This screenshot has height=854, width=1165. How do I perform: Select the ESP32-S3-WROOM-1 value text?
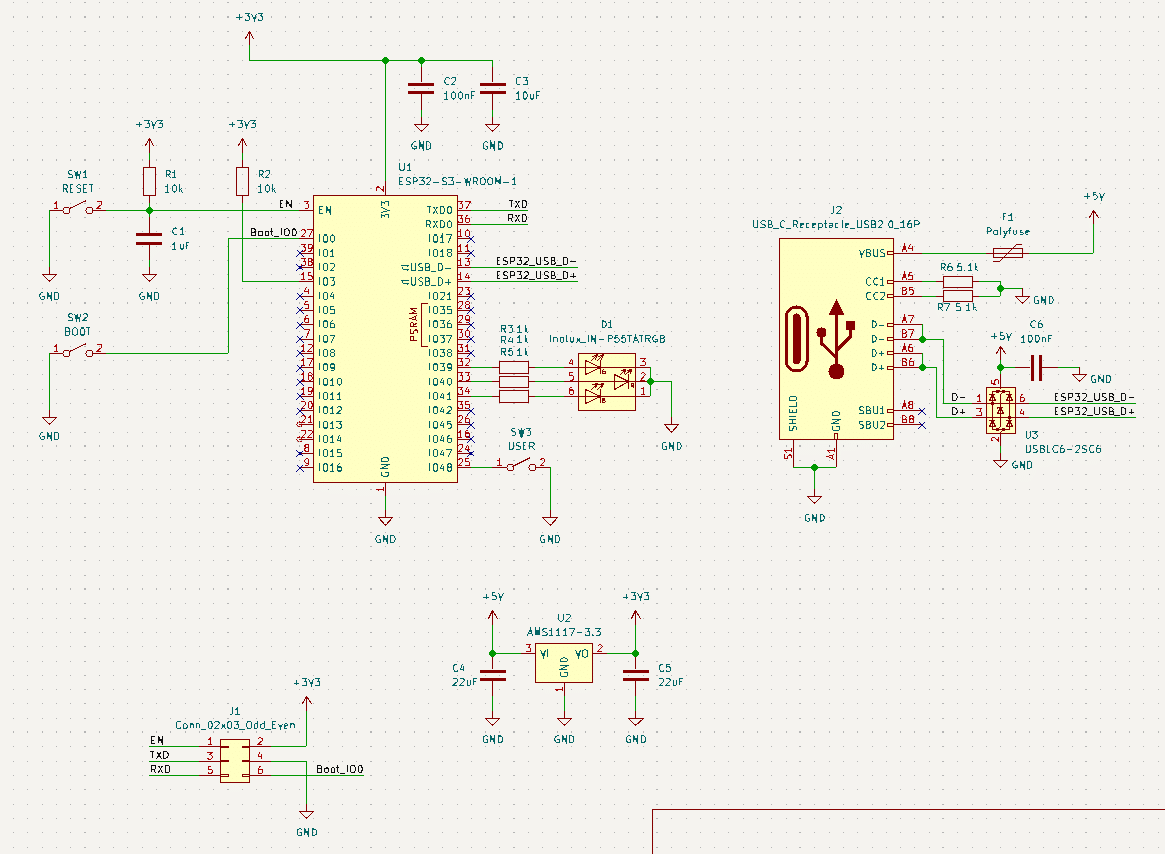tap(457, 181)
